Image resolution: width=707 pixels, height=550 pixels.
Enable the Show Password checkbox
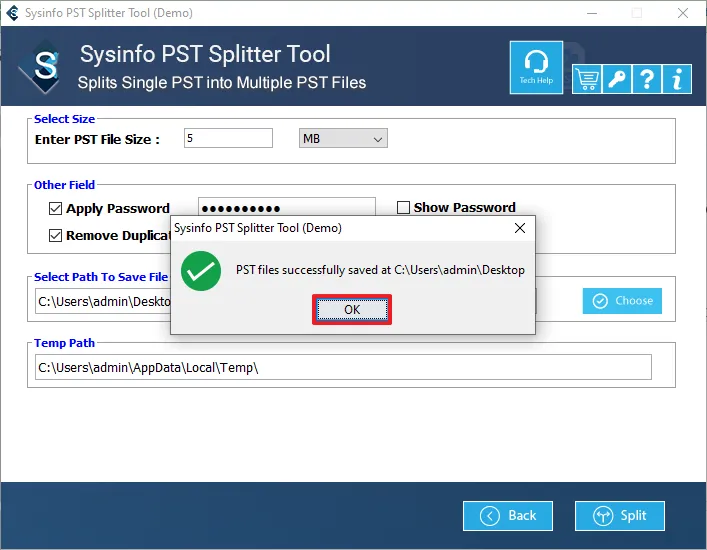coord(403,207)
